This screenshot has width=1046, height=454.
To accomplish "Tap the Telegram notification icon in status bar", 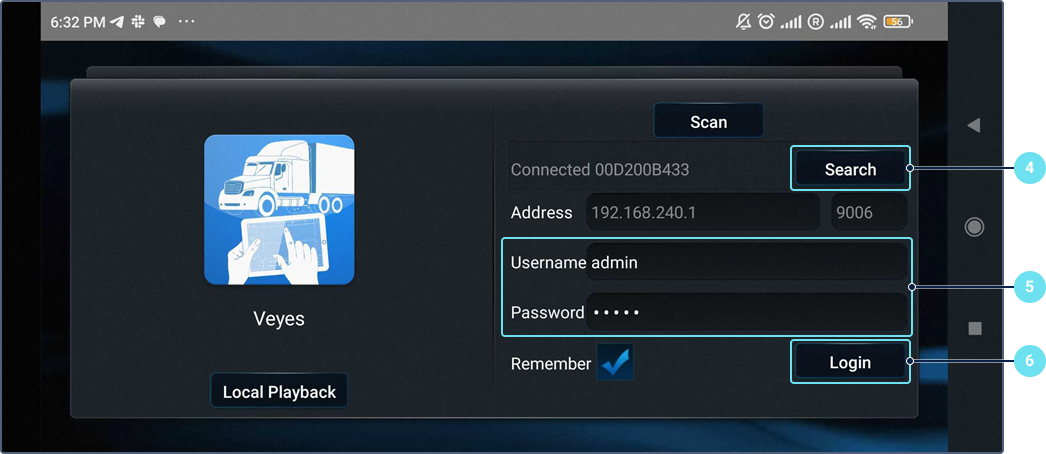I will click(117, 22).
